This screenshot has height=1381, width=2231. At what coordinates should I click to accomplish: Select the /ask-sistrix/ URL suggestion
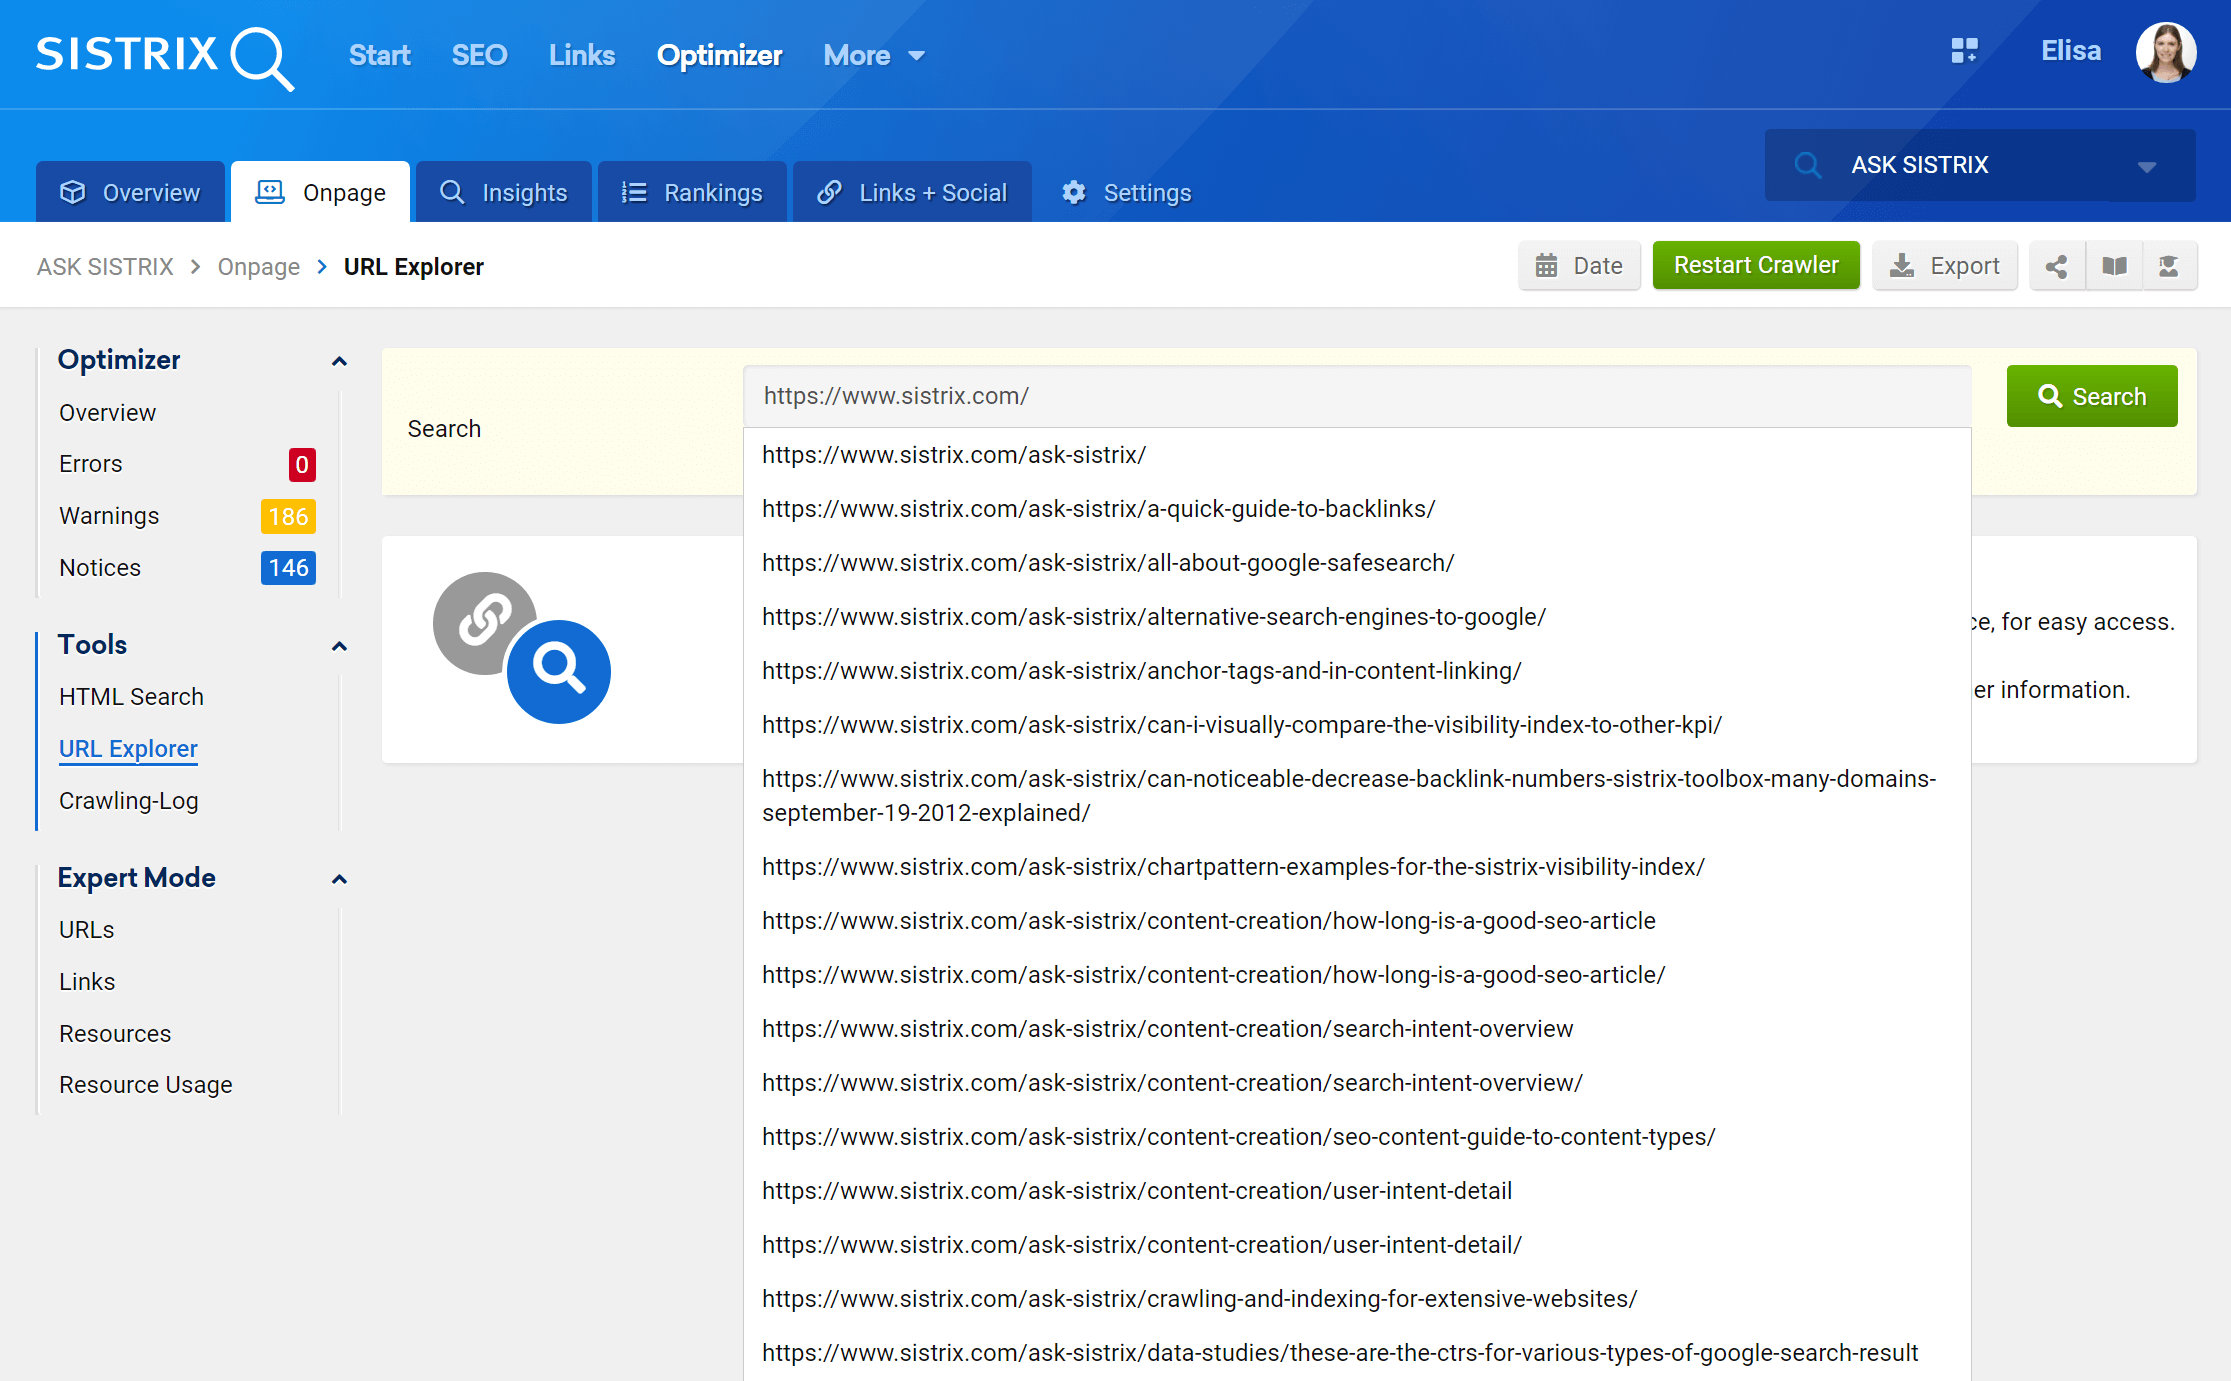pyautogui.click(x=1357, y=455)
